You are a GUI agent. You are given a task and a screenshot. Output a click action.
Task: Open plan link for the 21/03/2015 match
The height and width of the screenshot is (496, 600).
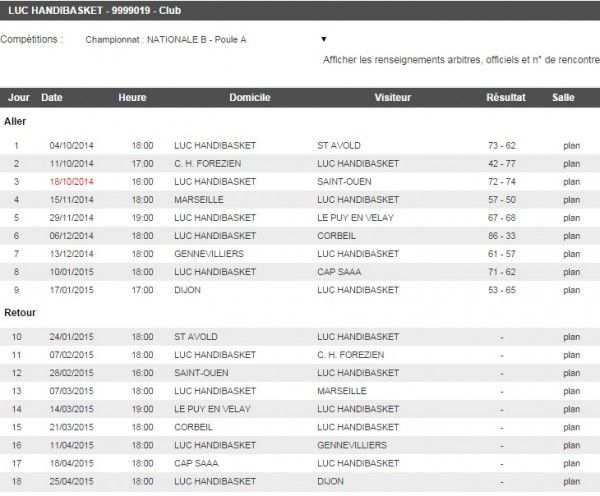[x=571, y=427]
